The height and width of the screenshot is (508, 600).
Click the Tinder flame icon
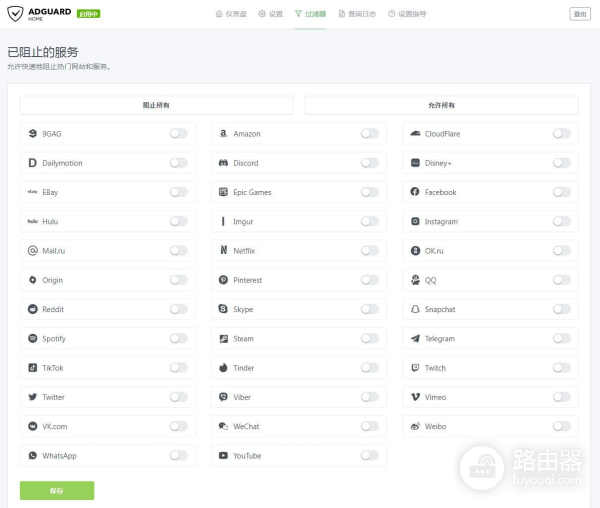pos(223,368)
